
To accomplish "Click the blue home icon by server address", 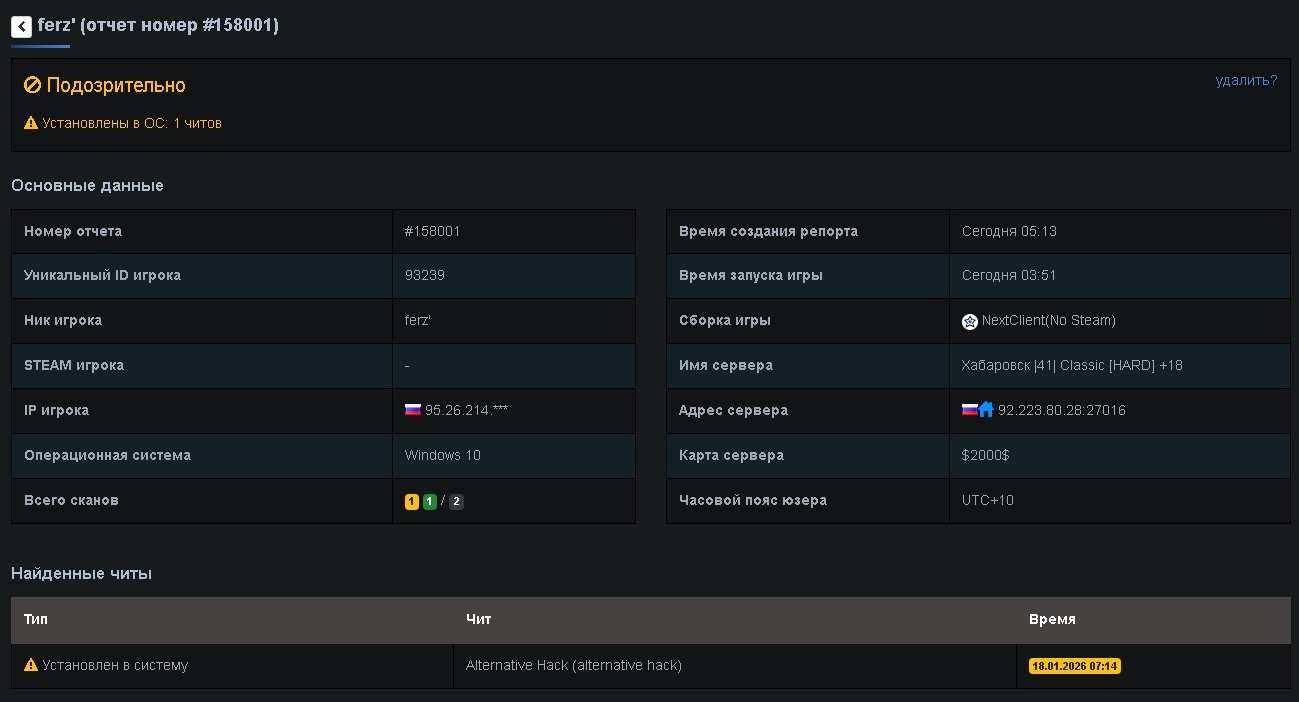I will 986,410.
